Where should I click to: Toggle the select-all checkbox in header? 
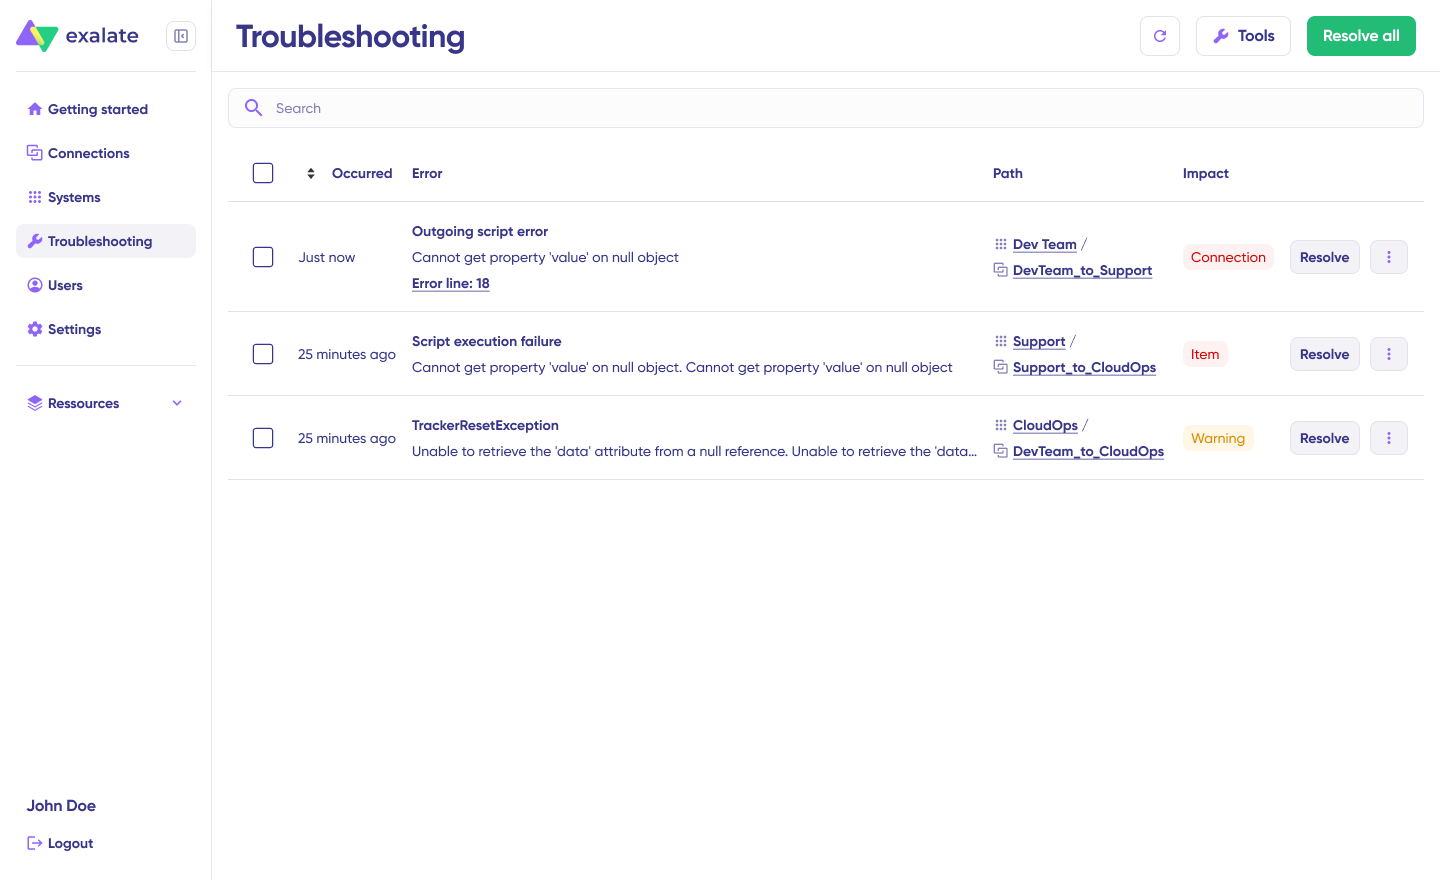[x=263, y=173]
